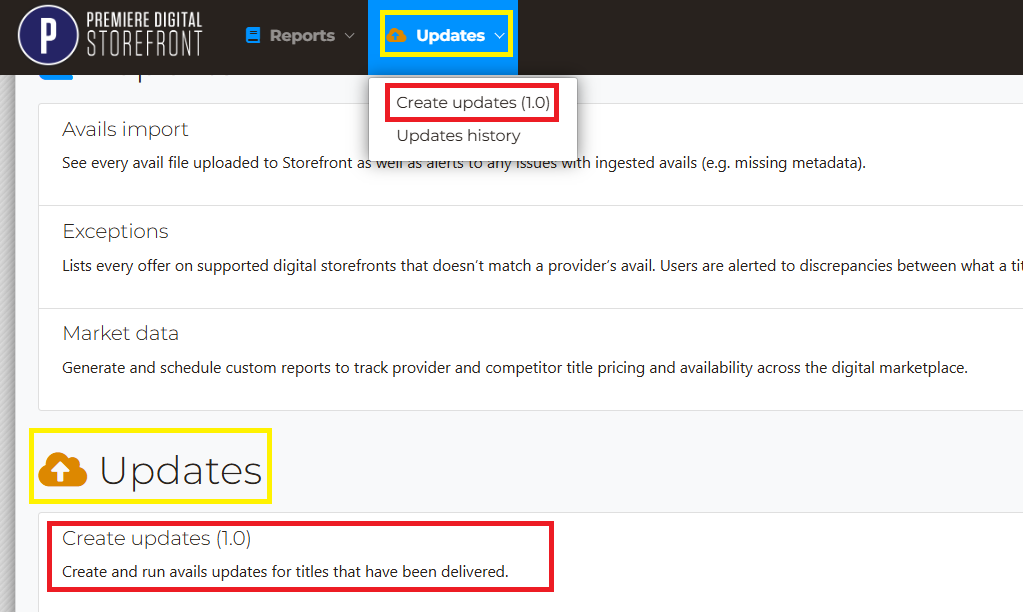Click the Market data description sentence
This screenshot has height=612, width=1023.
pyautogui.click(x=514, y=367)
